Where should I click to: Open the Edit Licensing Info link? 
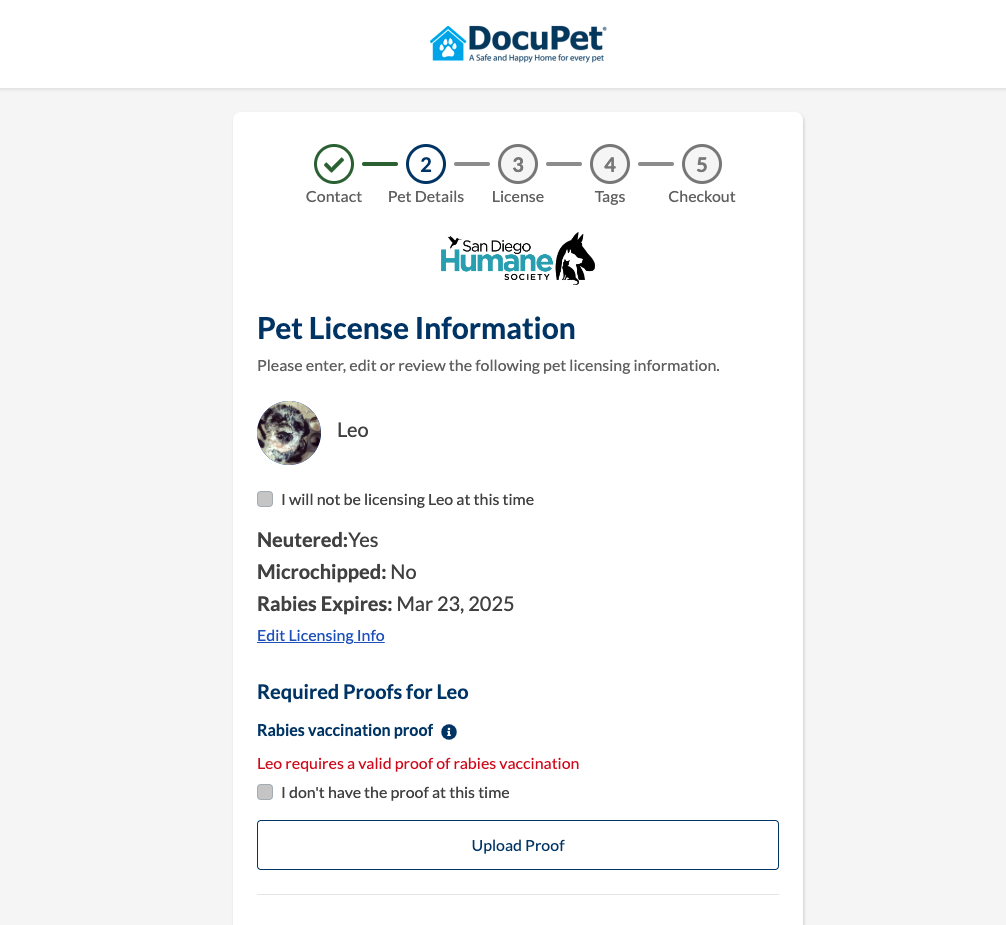(x=321, y=635)
